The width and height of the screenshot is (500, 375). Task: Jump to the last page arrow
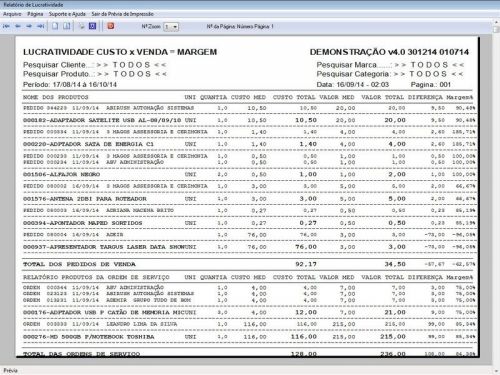[40, 26]
